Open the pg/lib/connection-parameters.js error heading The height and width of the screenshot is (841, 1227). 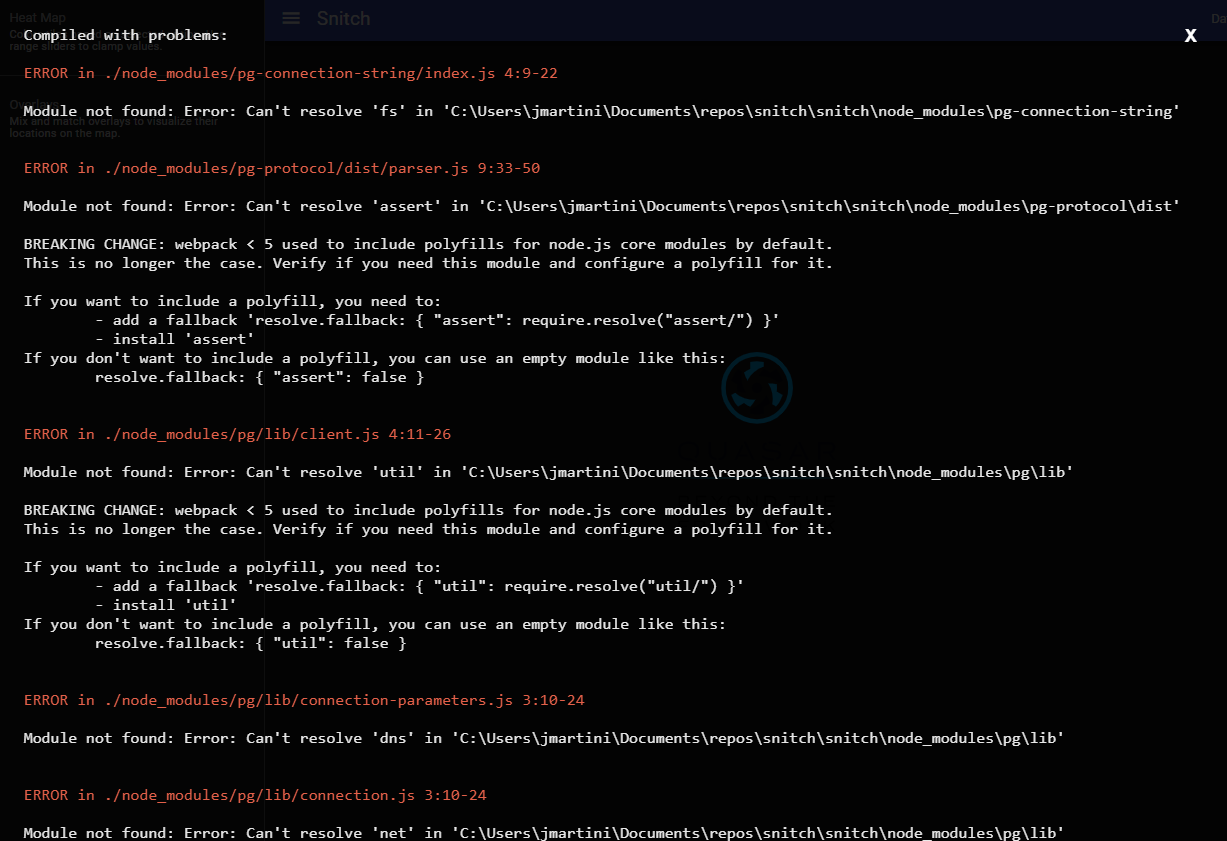click(x=303, y=700)
